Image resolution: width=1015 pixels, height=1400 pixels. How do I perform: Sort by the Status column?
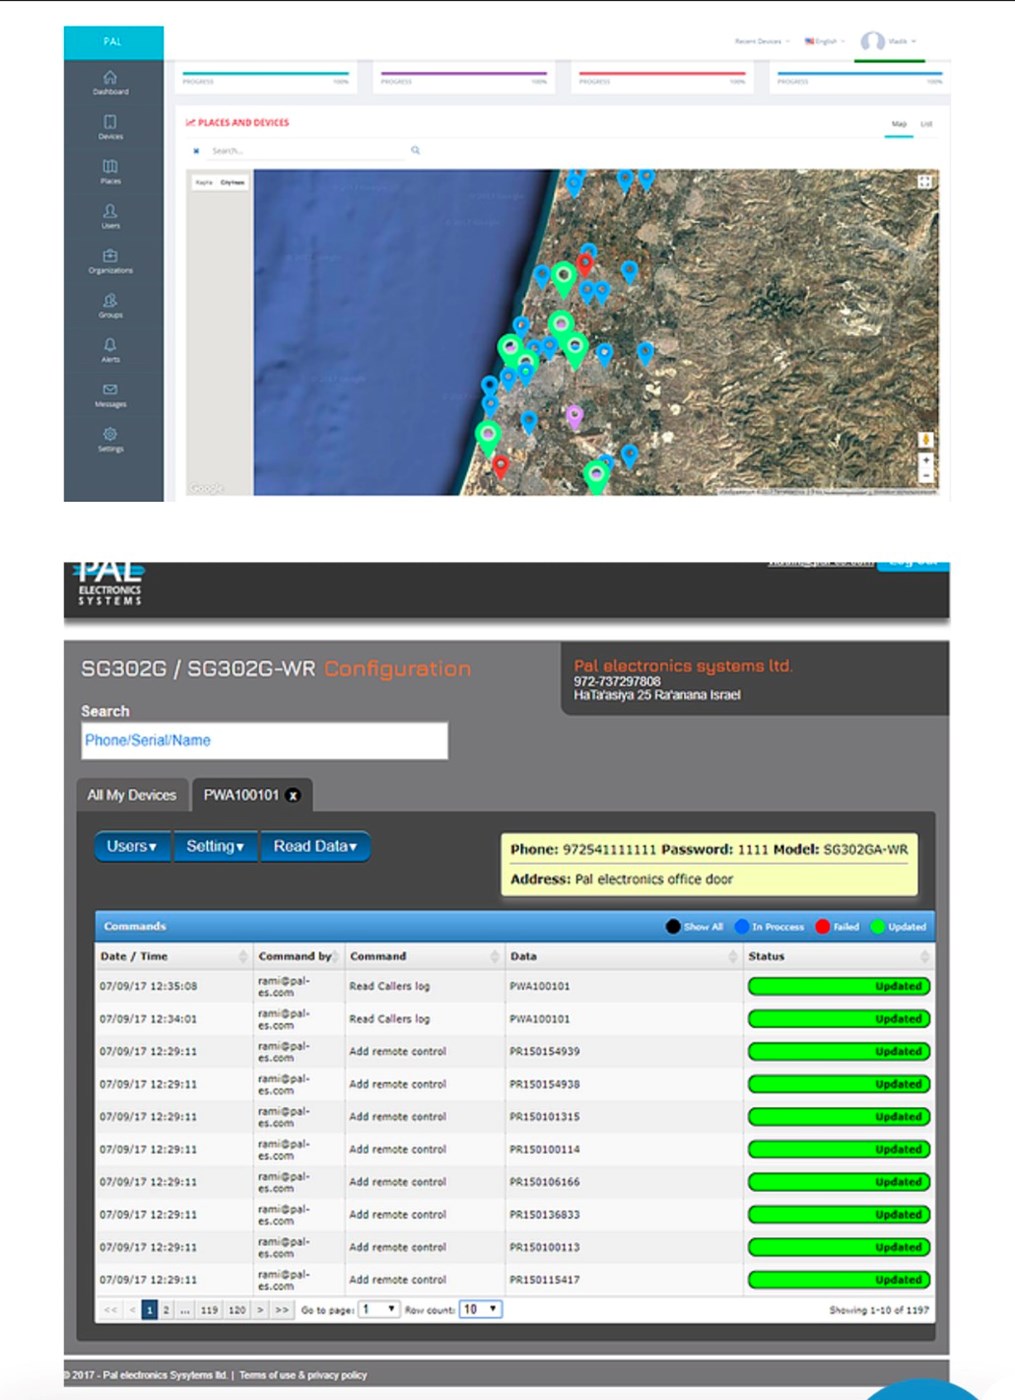pyautogui.click(x=839, y=957)
